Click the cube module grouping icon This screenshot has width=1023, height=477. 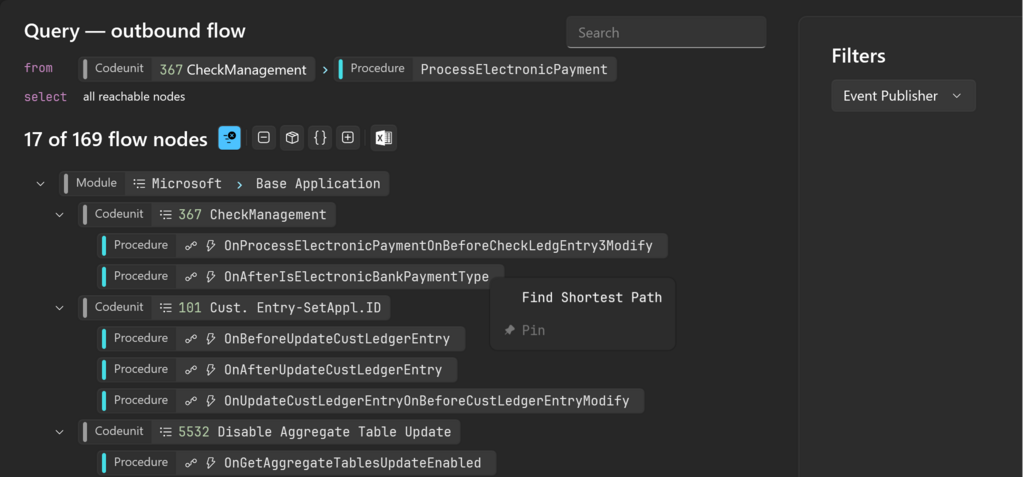click(292, 138)
